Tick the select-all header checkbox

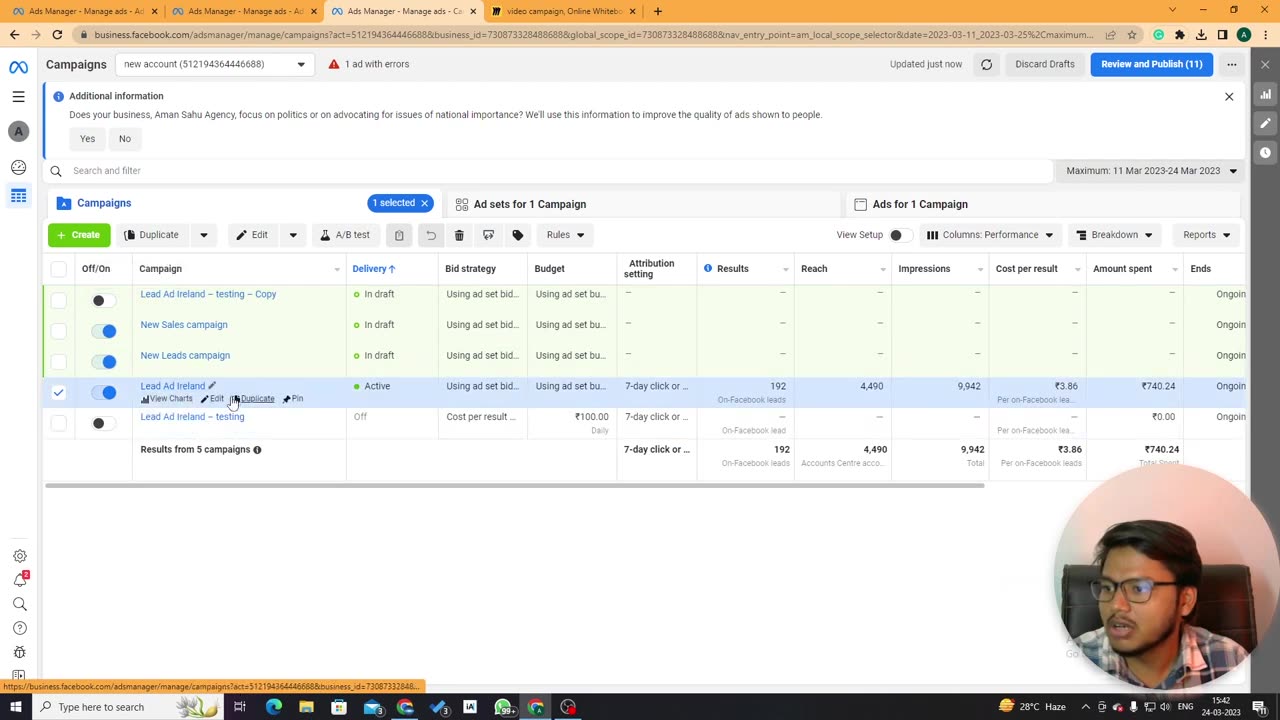pos(59,269)
